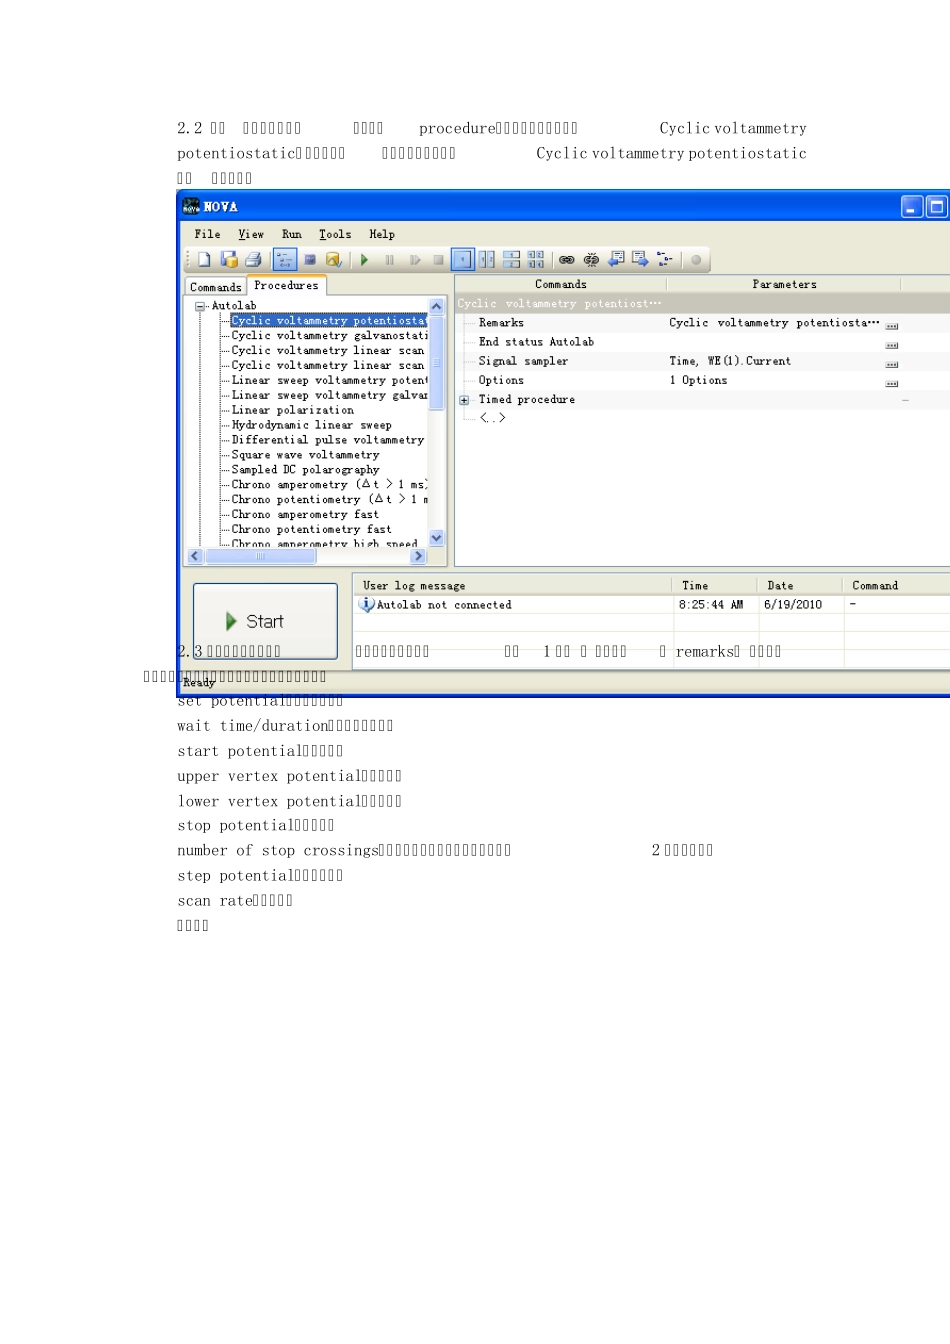Switch to Setup view toolbar icon
The height and width of the screenshot is (1344, 950).
(285, 260)
